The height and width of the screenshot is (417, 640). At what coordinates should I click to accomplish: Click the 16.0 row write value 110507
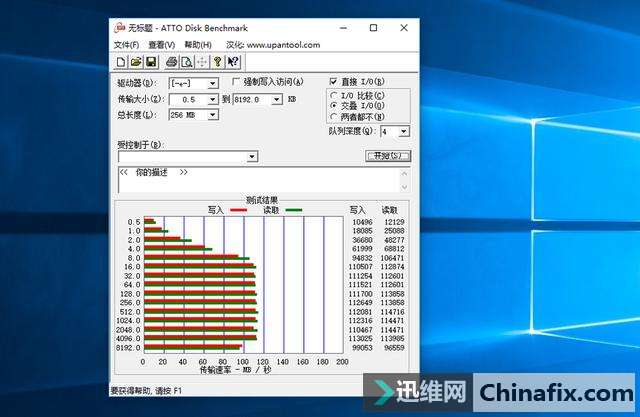tap(360, 267)
